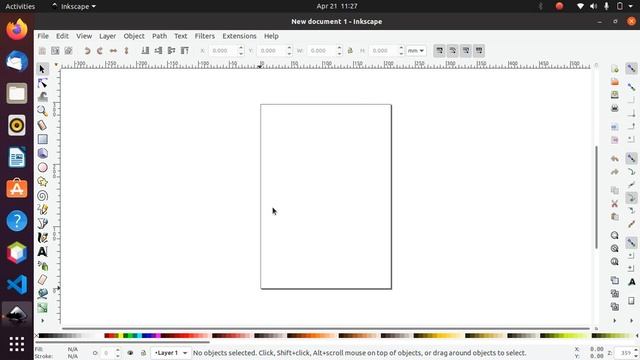Click rotate 90° counter-clockwise icon

(87, 51)
